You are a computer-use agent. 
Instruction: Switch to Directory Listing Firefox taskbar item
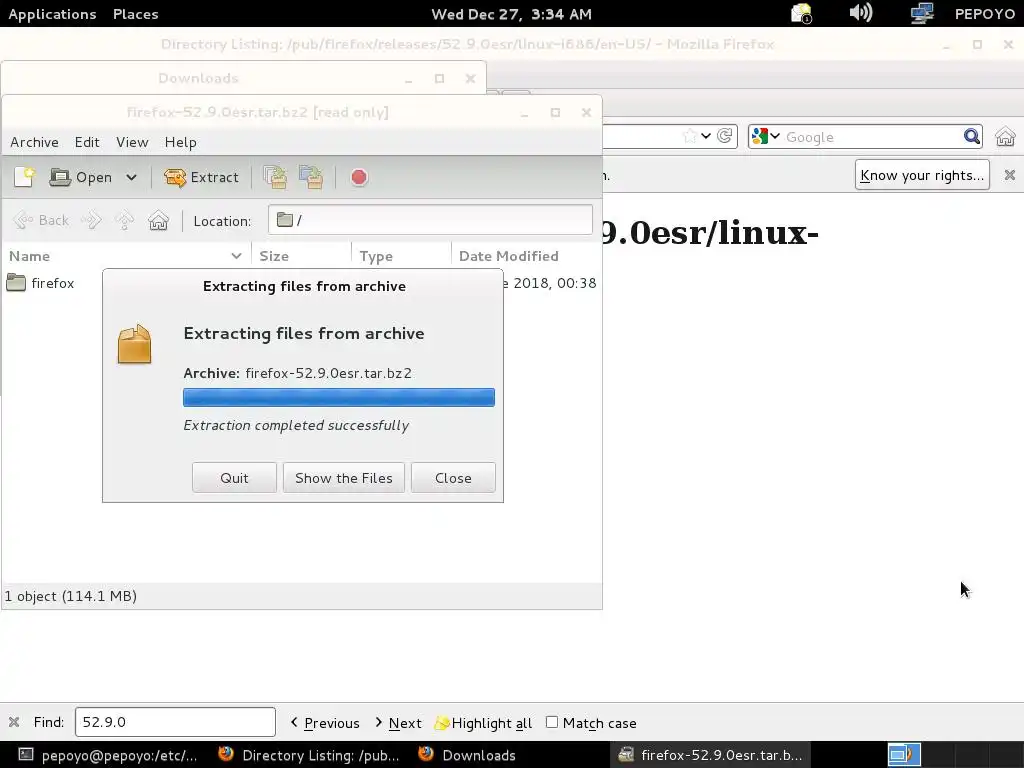[308, 756]
